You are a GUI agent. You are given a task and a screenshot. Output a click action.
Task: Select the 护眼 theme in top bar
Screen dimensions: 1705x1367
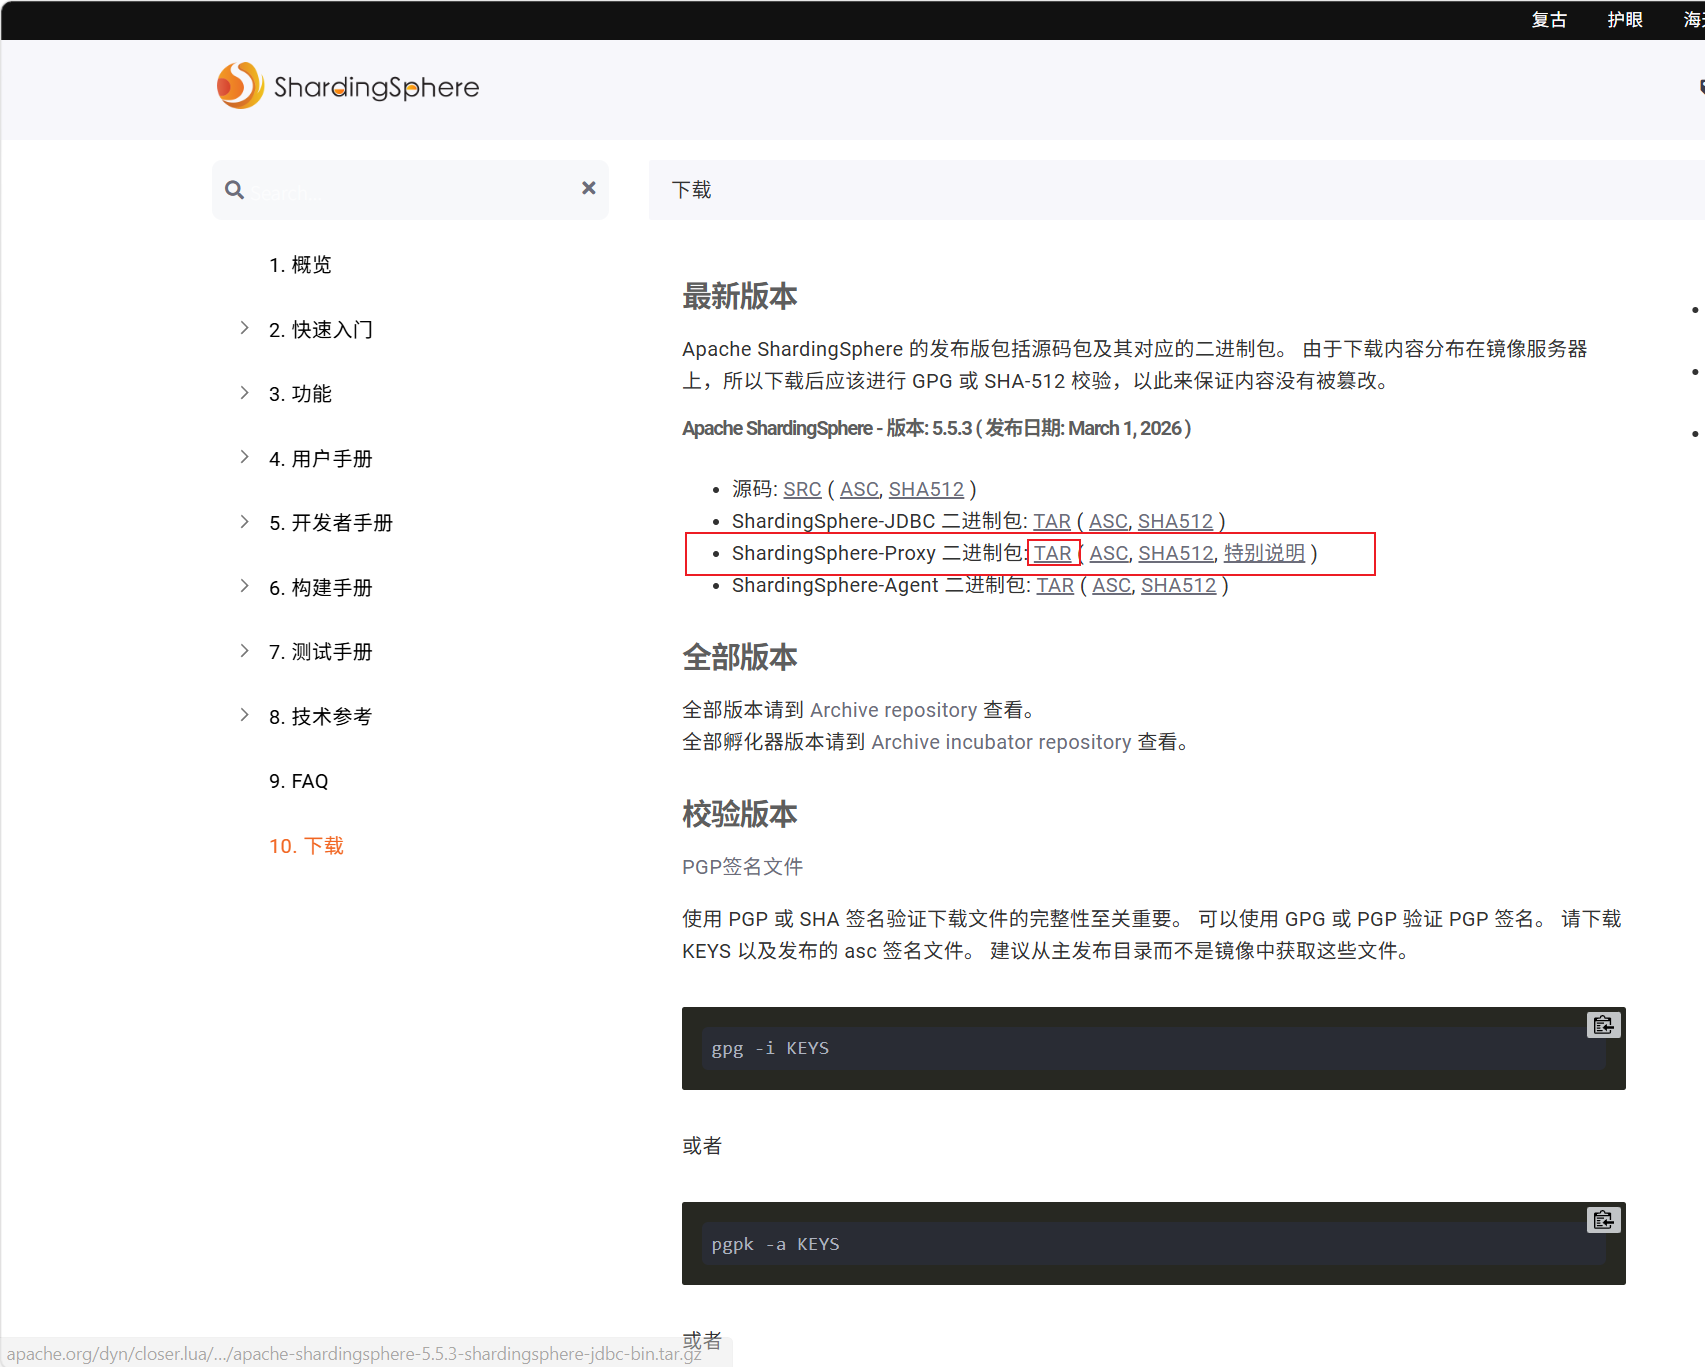click(x=1625, y=20)
